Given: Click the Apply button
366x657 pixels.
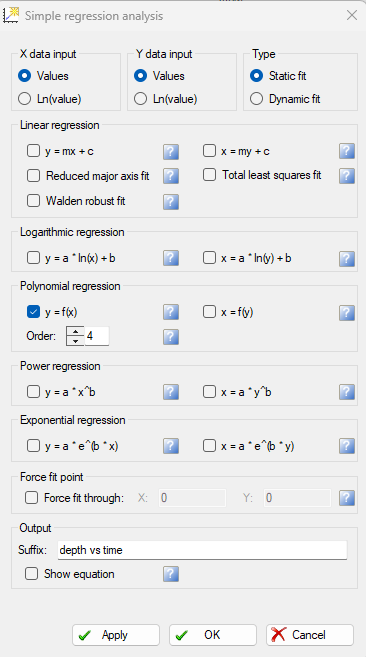Looking at the screenshot, I should tap(116, 635).
